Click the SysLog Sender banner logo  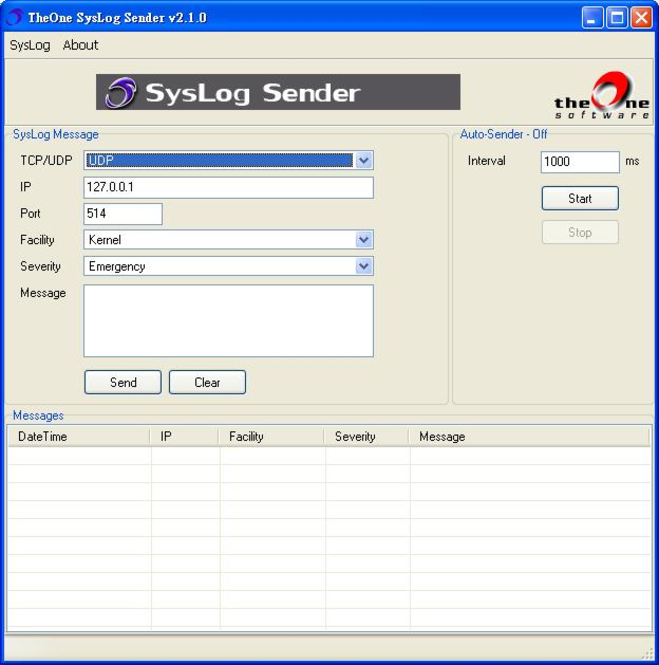(278, 92)
